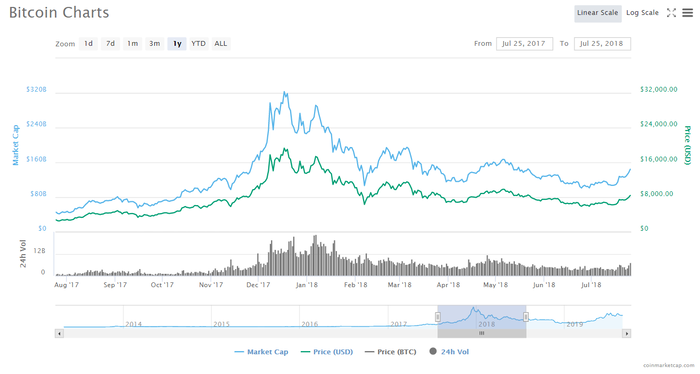Click the 2019 label in navigator
The height and width of the screenshot is (374, 700).
coord(575,324)
